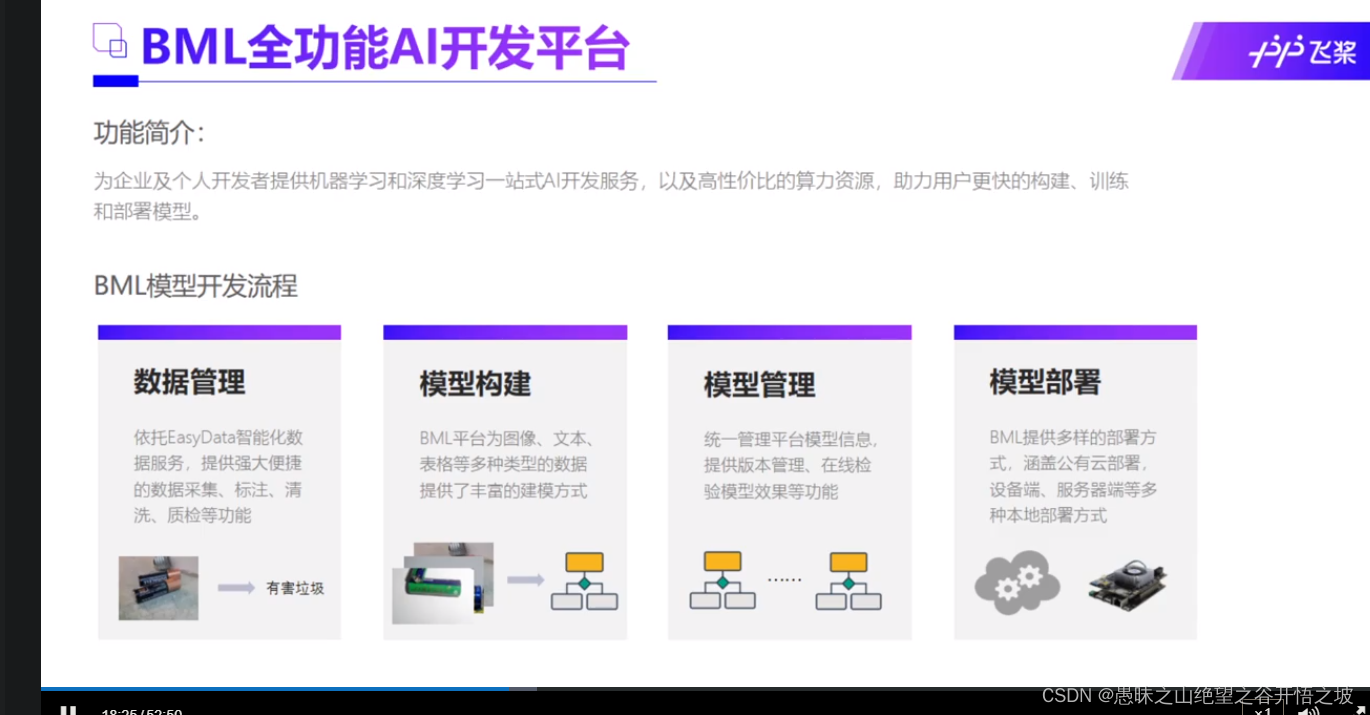The image size is (1370, 715).
Task: Click the hardware device board image
Action: [x=1128, y=586]
